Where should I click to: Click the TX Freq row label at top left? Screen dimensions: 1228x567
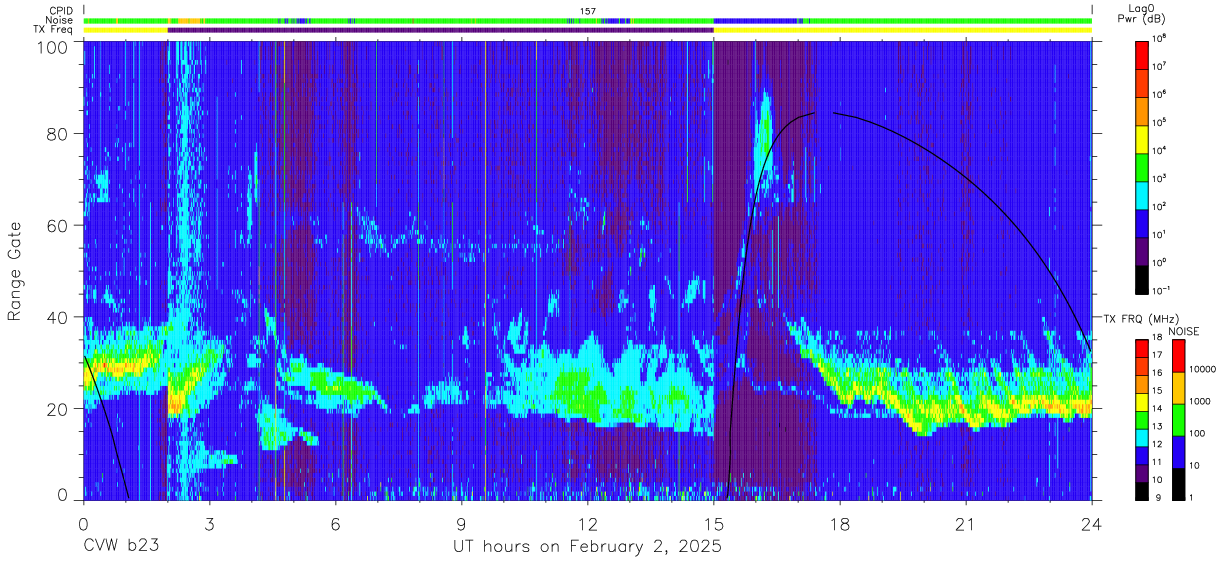click(54, 30)
